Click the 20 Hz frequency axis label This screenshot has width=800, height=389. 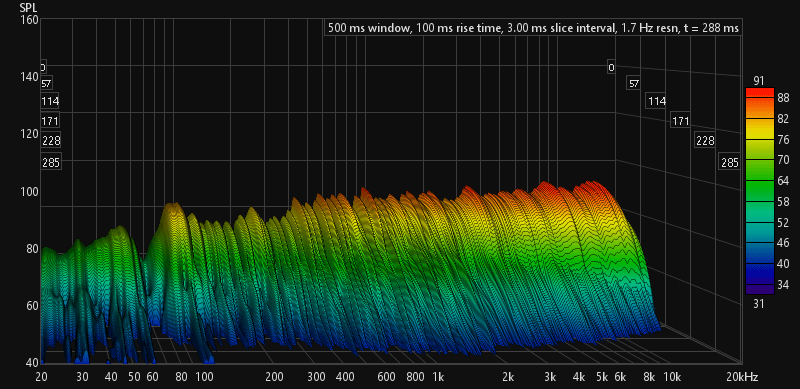pyautogui.click(x=41, y=378)
